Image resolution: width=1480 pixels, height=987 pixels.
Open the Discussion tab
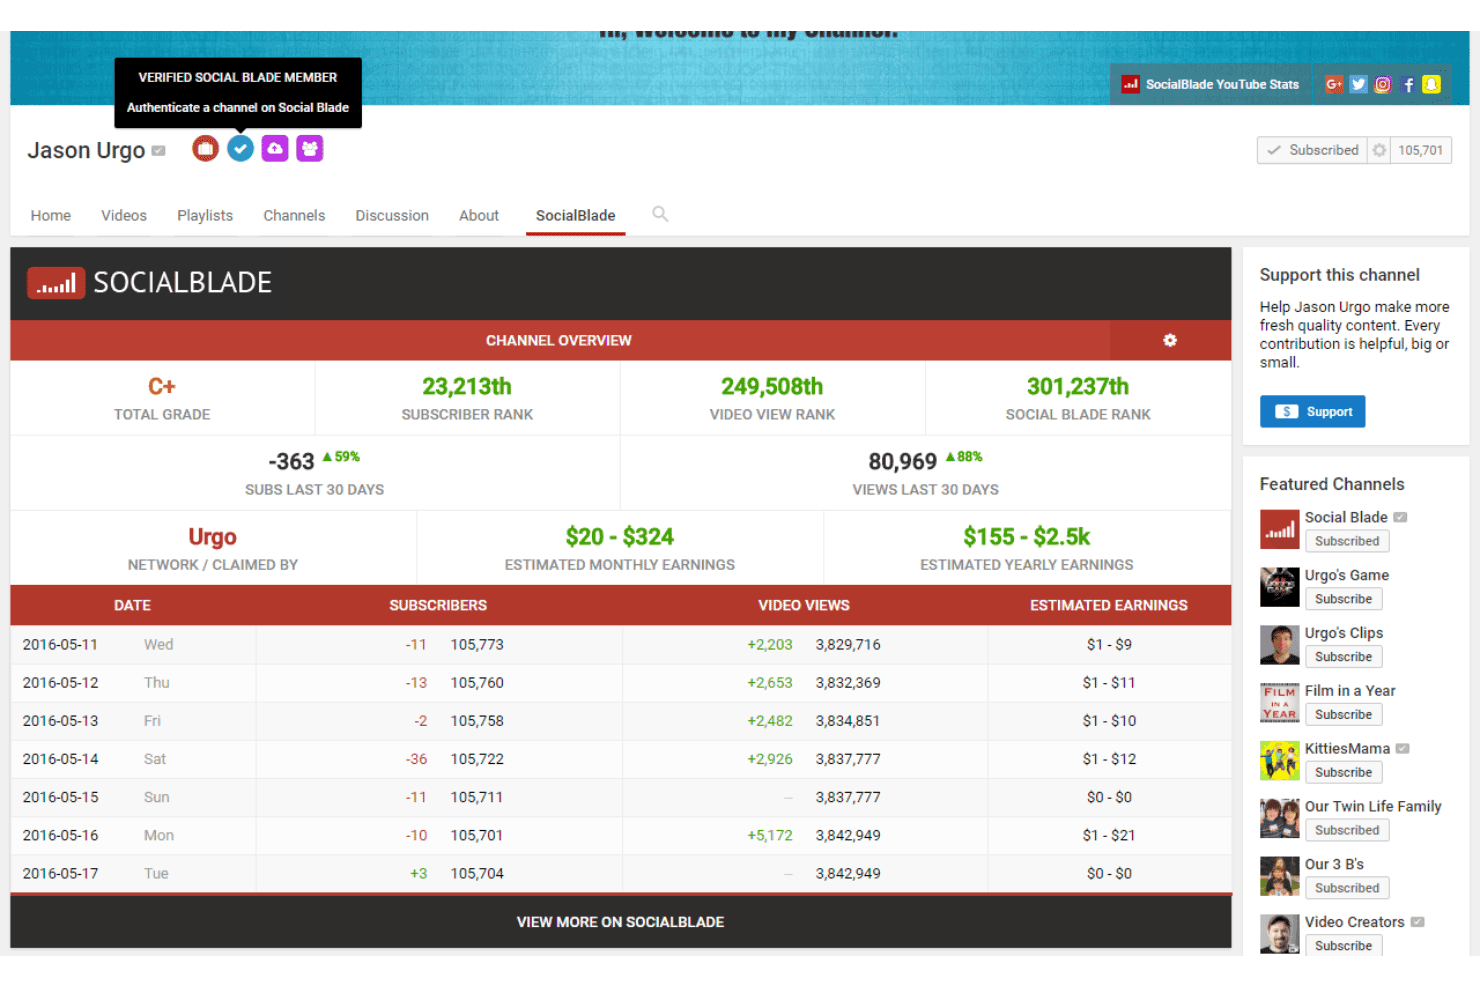(392, 215)
